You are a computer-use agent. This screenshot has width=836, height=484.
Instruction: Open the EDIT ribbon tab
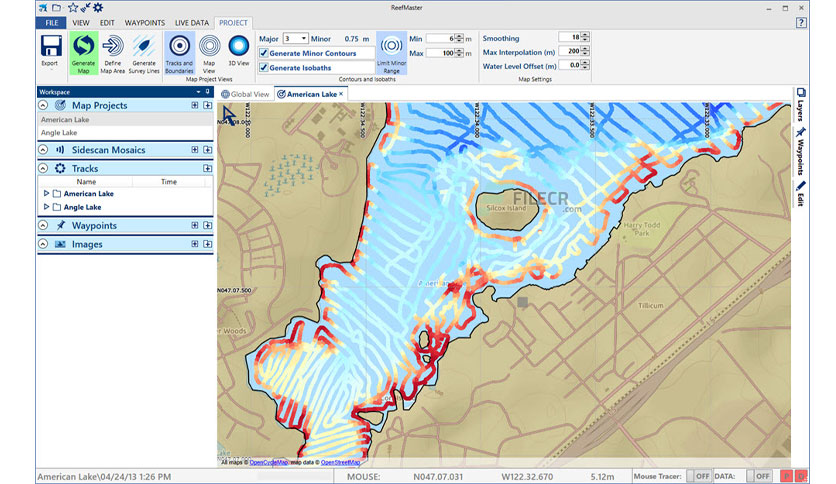click(107, 23)
